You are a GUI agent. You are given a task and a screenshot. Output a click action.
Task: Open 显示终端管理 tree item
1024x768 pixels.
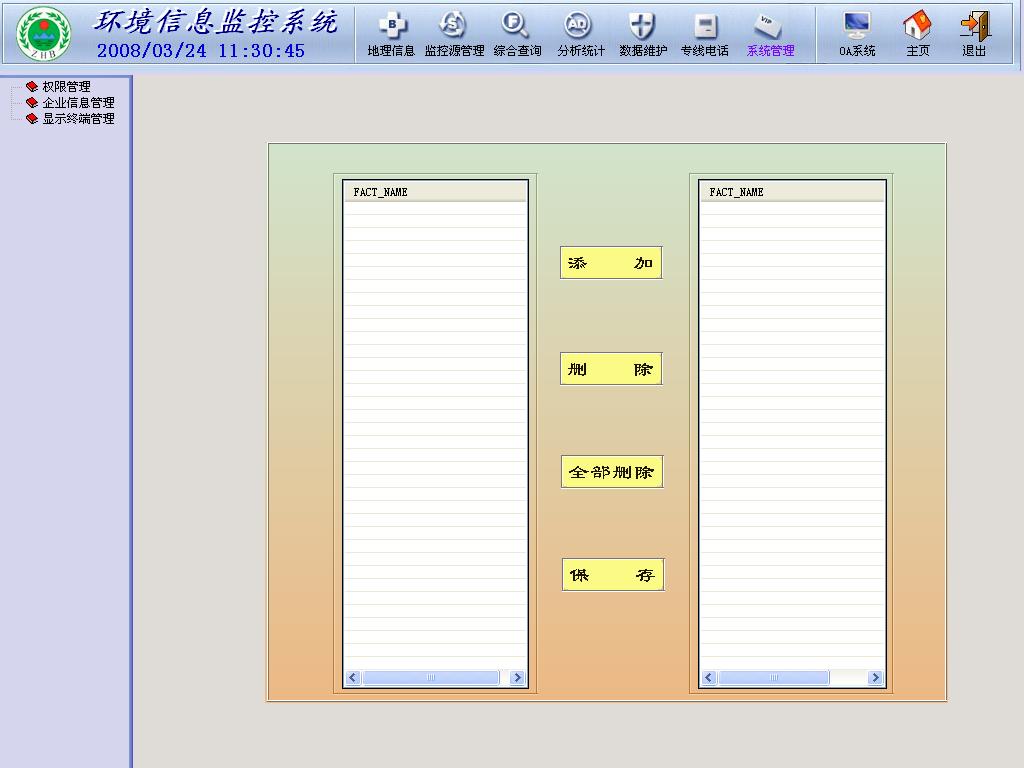[x=78, y=118]
